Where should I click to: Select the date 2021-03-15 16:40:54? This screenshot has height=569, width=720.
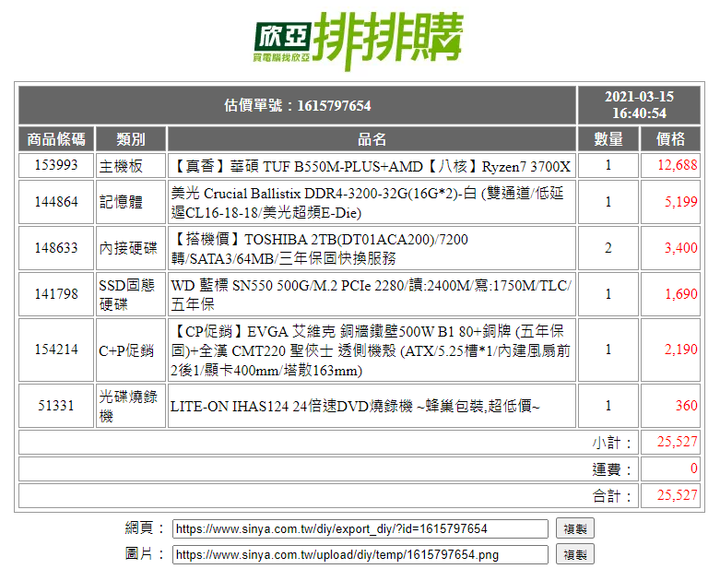pos(639,105)
